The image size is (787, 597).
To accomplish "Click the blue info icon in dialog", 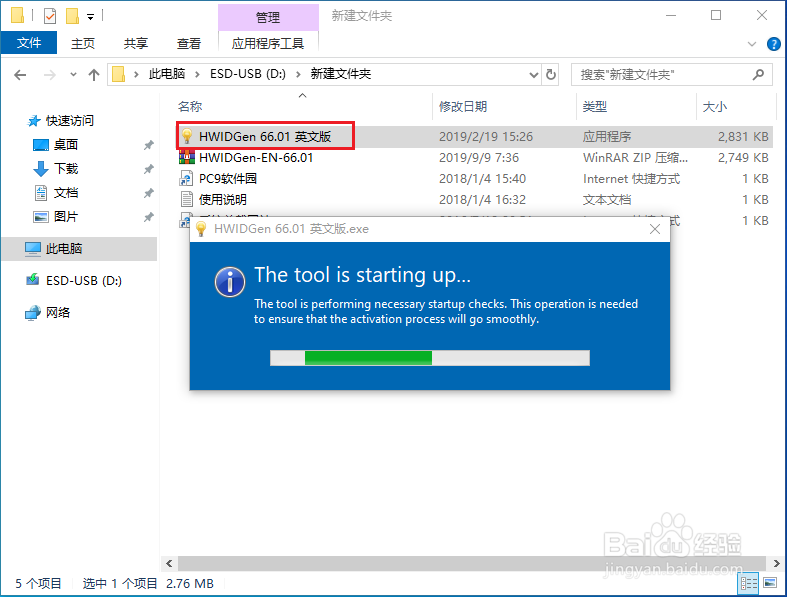I will (230, 282).
